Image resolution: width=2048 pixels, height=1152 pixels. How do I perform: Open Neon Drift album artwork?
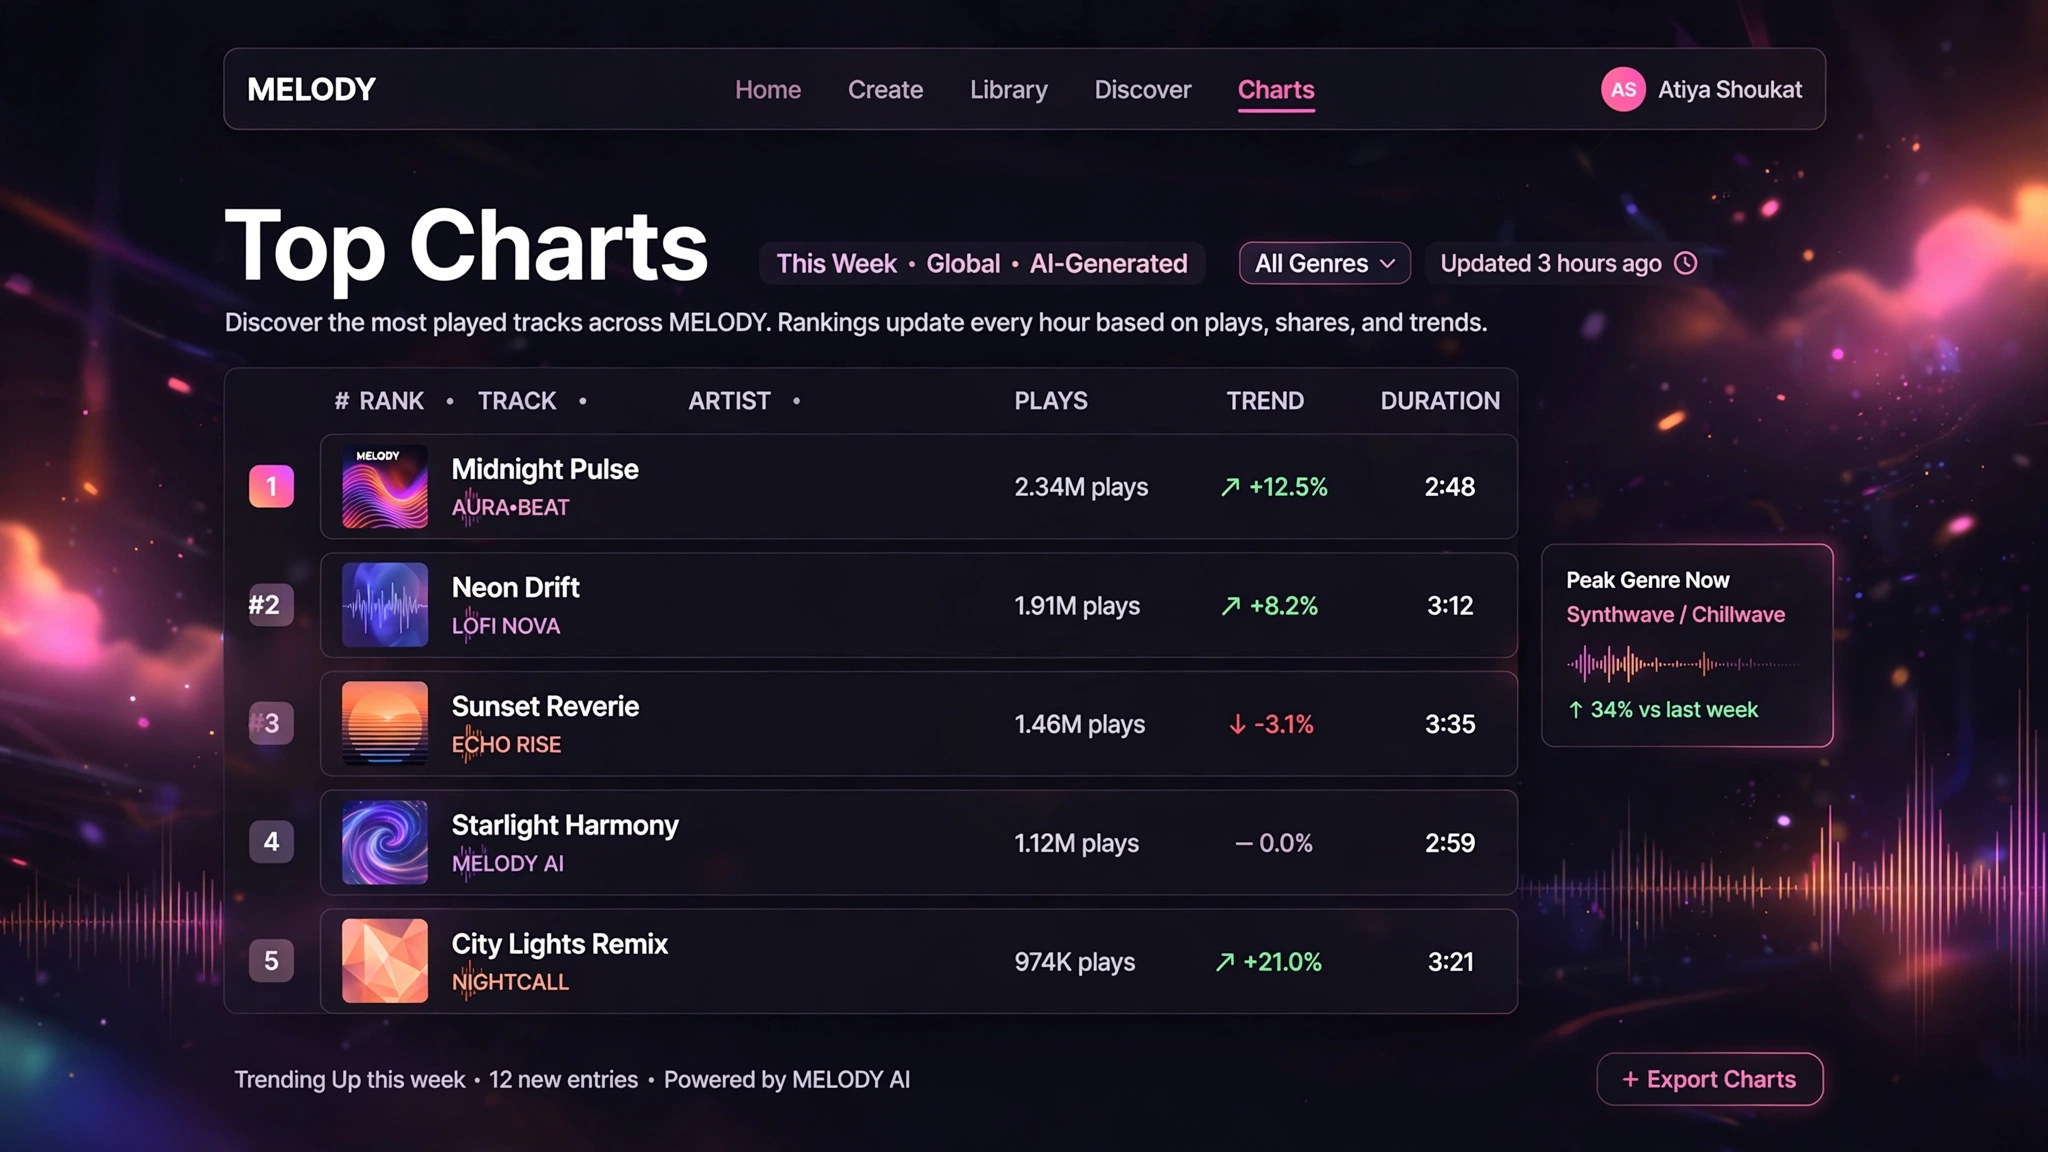click(x=385, y=605)
